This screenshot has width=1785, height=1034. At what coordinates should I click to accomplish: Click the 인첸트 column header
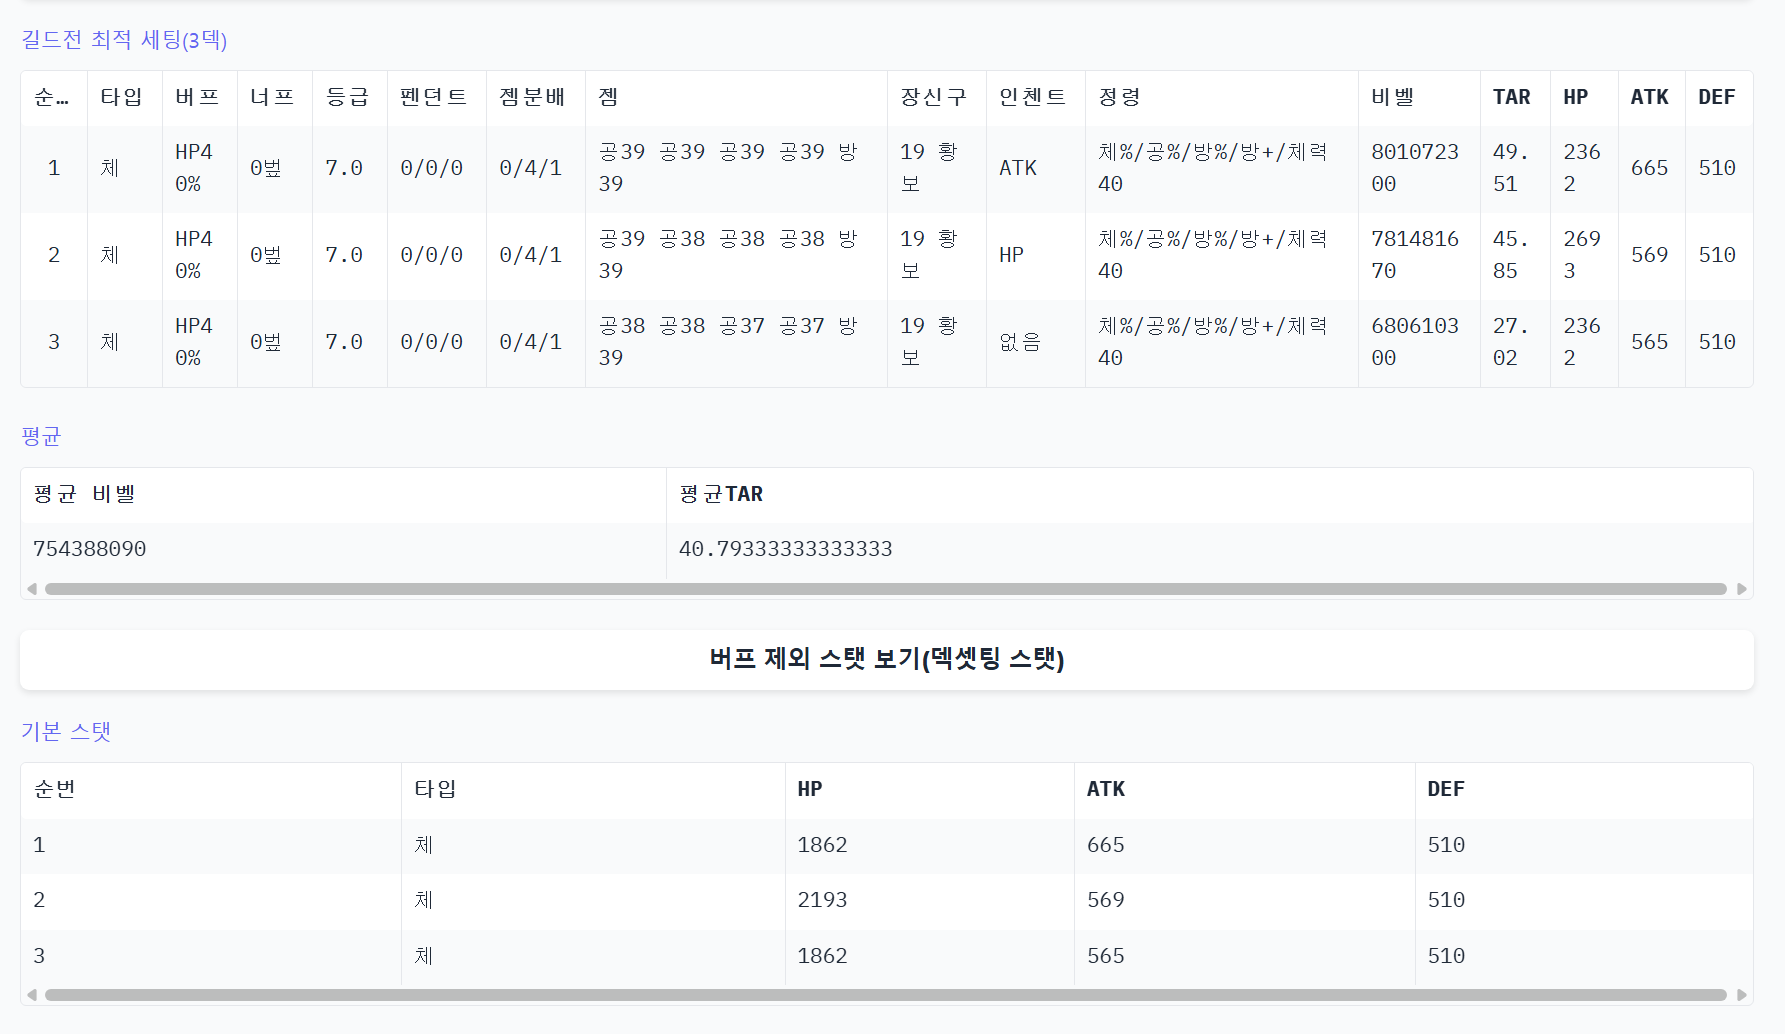1032,97
